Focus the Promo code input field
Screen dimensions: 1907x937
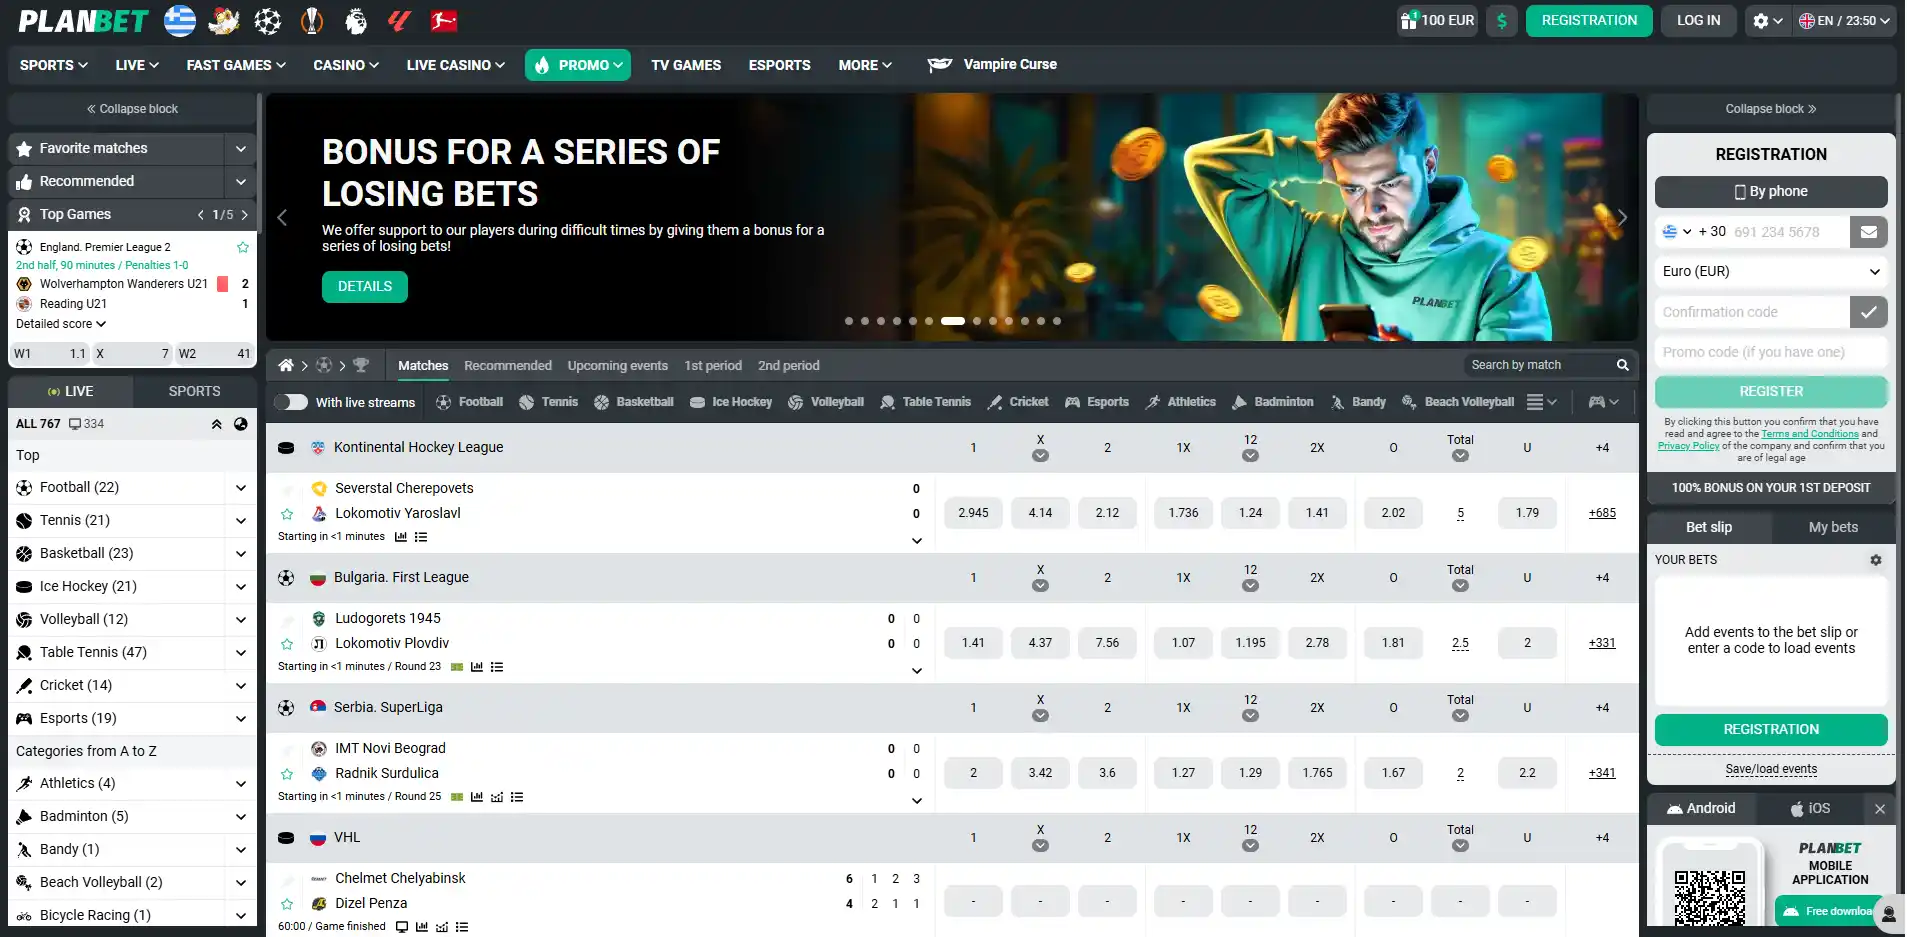coord(1771,352)
